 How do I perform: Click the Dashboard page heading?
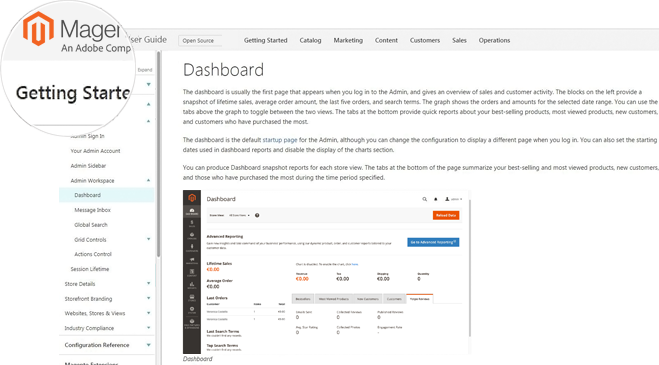(x=223, y=70)
